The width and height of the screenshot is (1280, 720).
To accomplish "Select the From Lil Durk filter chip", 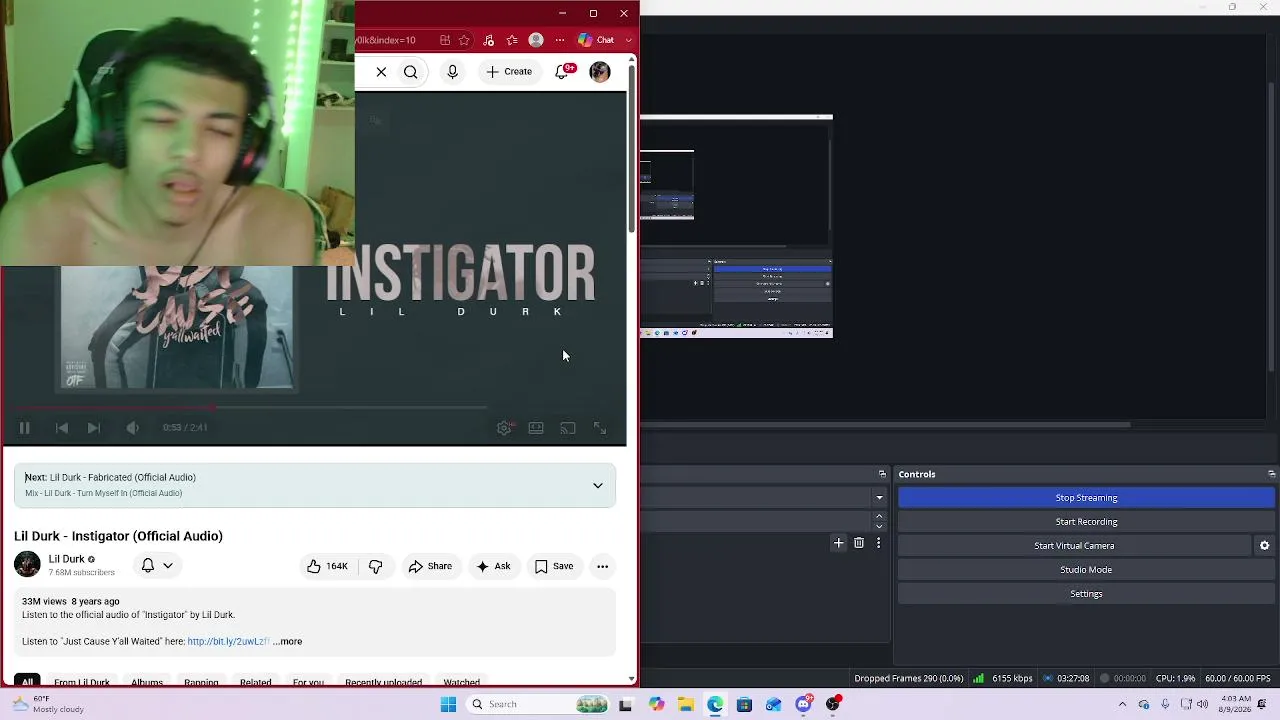I will (82, 682).
